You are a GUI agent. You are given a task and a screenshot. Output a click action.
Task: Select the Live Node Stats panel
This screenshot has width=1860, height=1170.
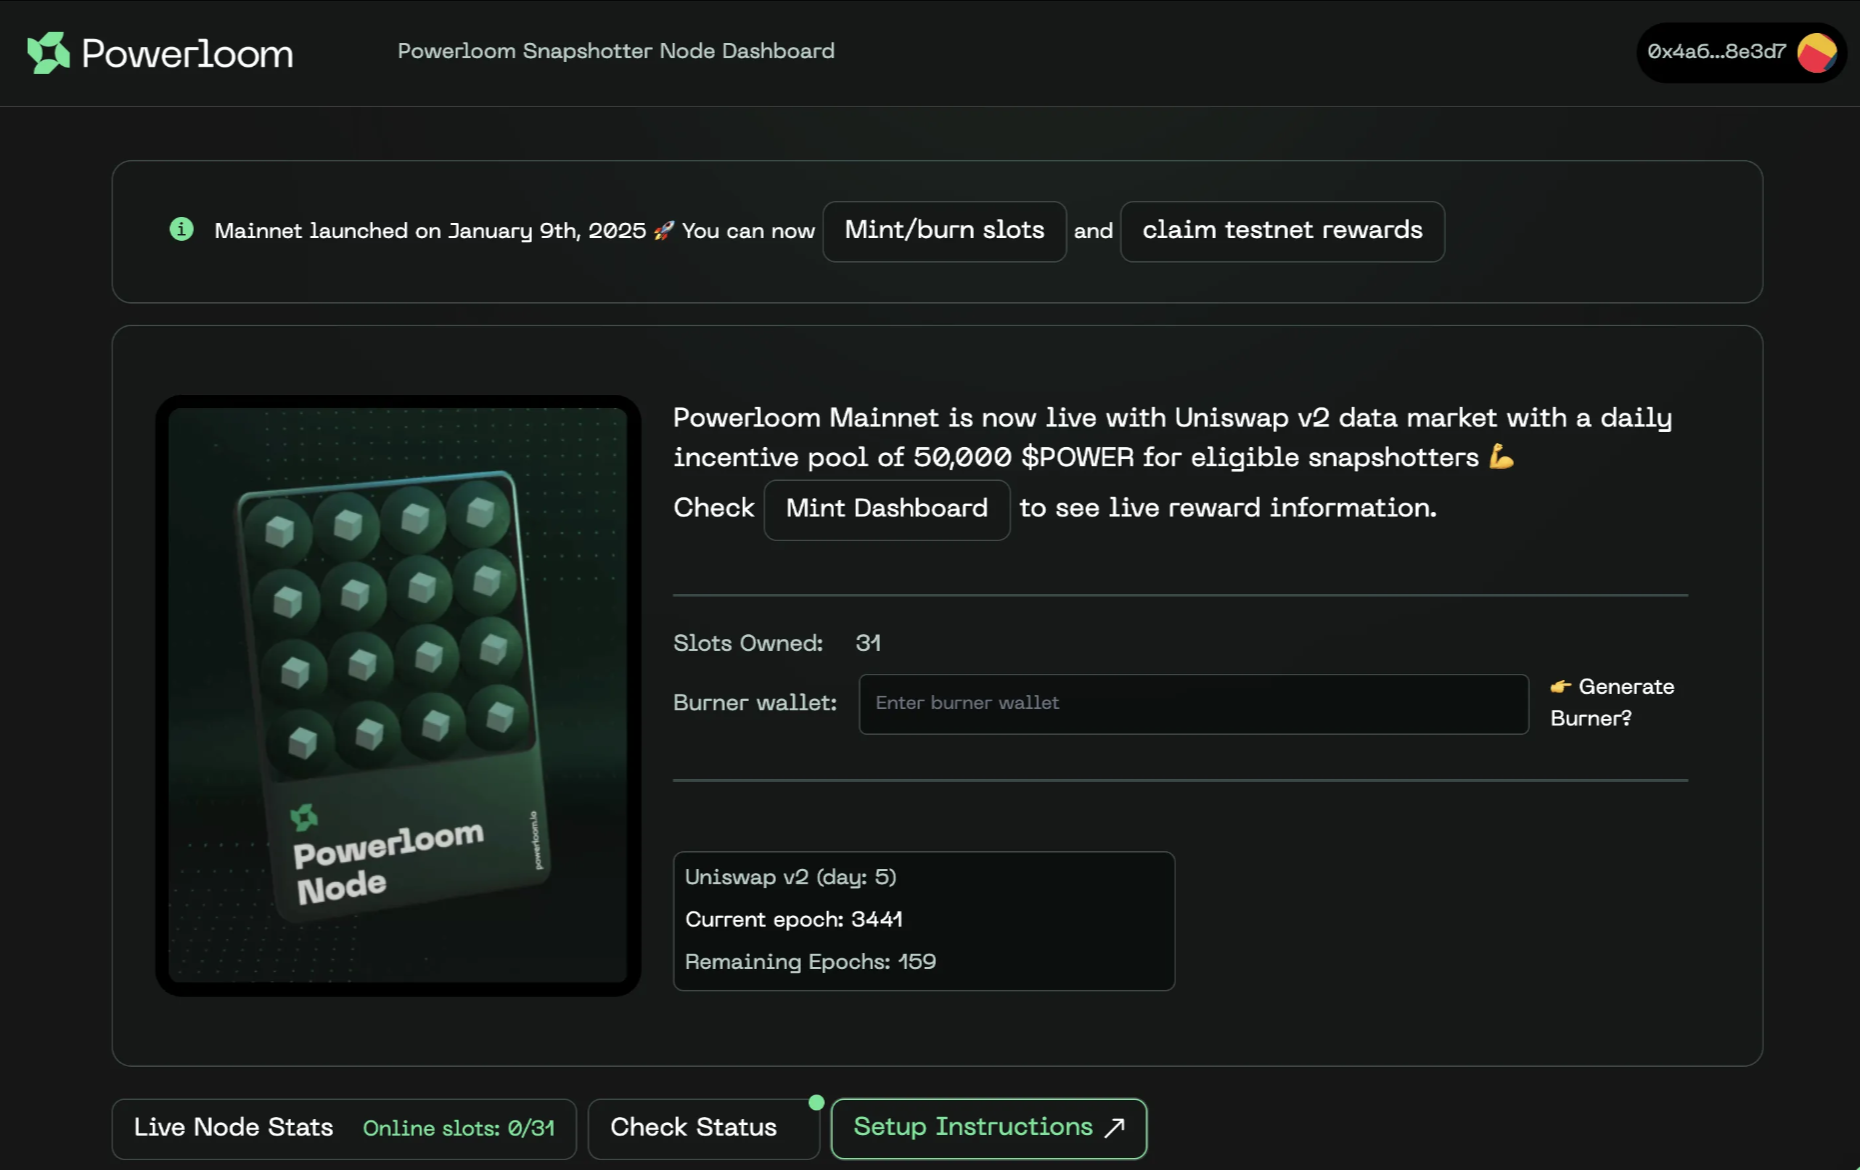344,1129
